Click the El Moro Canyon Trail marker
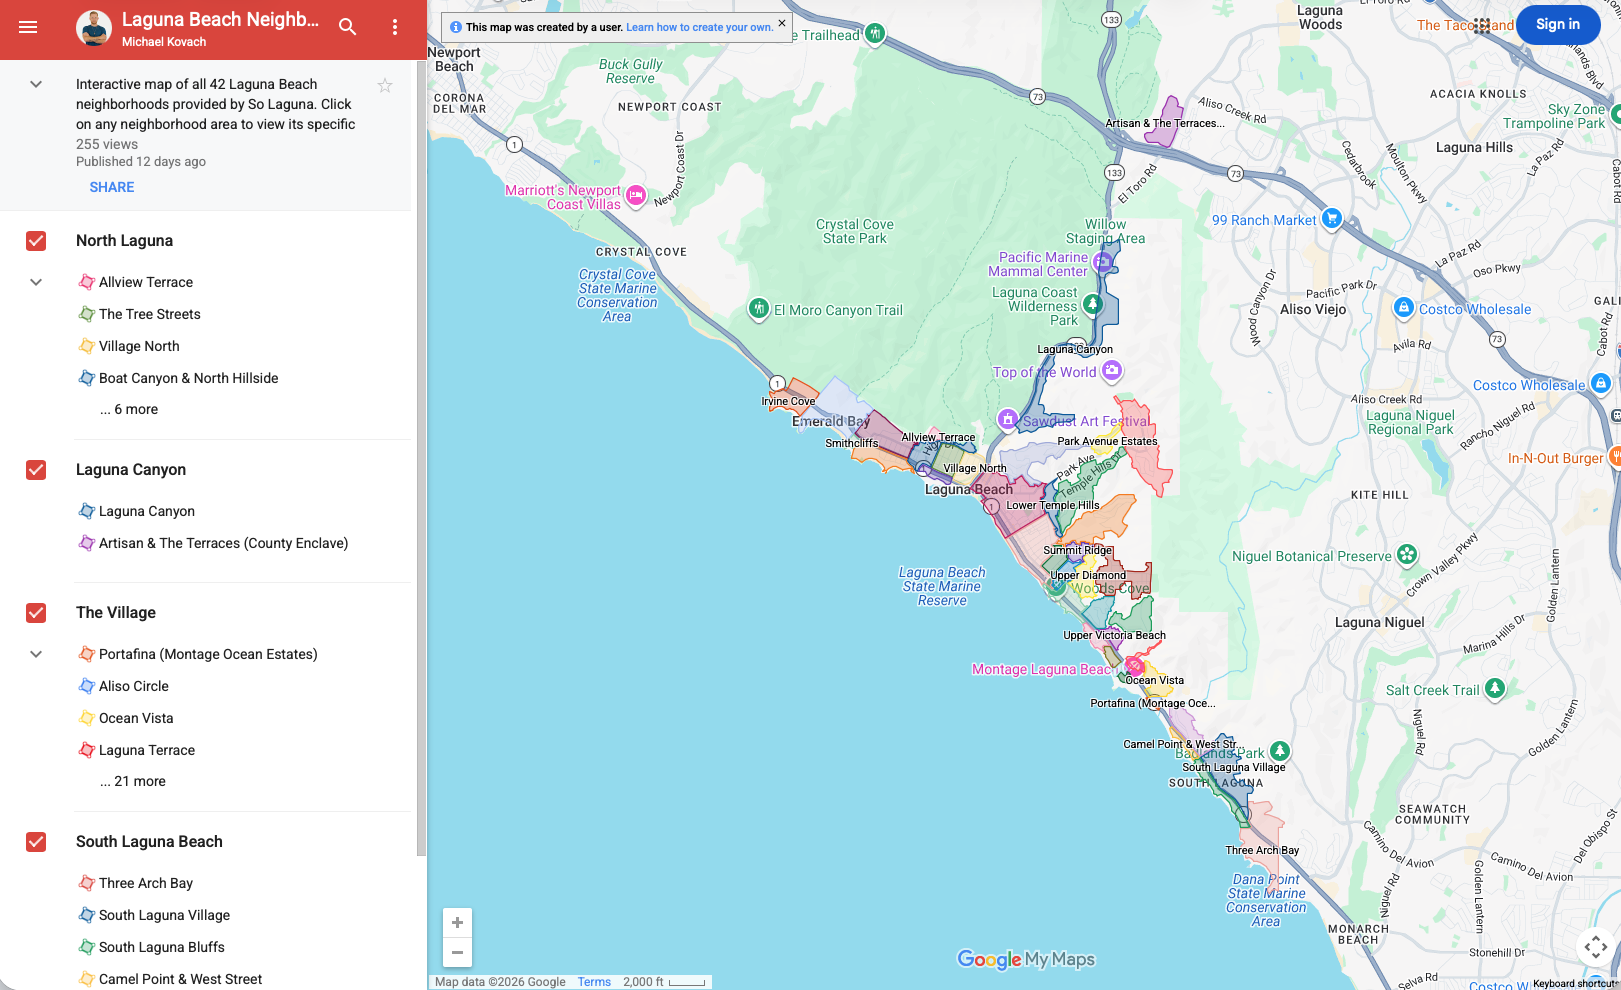 pos(759,308)
